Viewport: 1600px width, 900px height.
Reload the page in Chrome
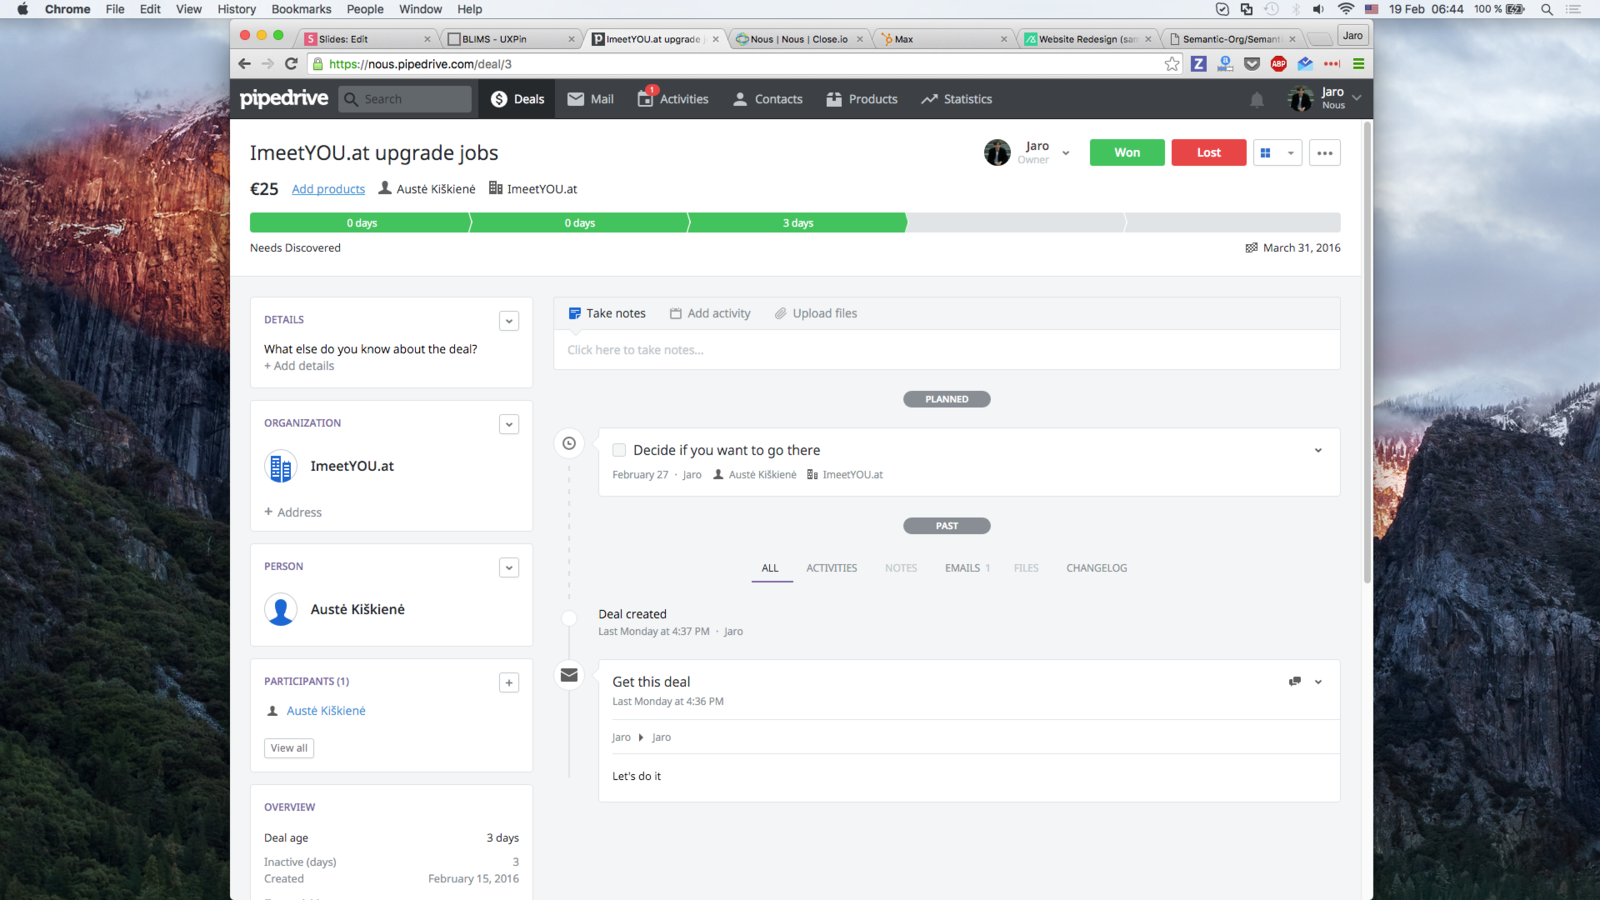[291, 64]
